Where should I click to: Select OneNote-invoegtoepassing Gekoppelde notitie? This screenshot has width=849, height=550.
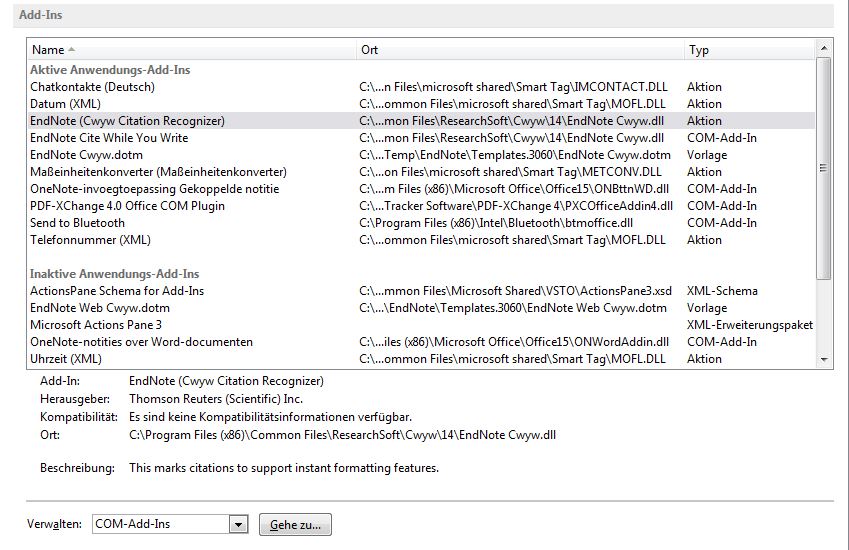click(421, 189)
